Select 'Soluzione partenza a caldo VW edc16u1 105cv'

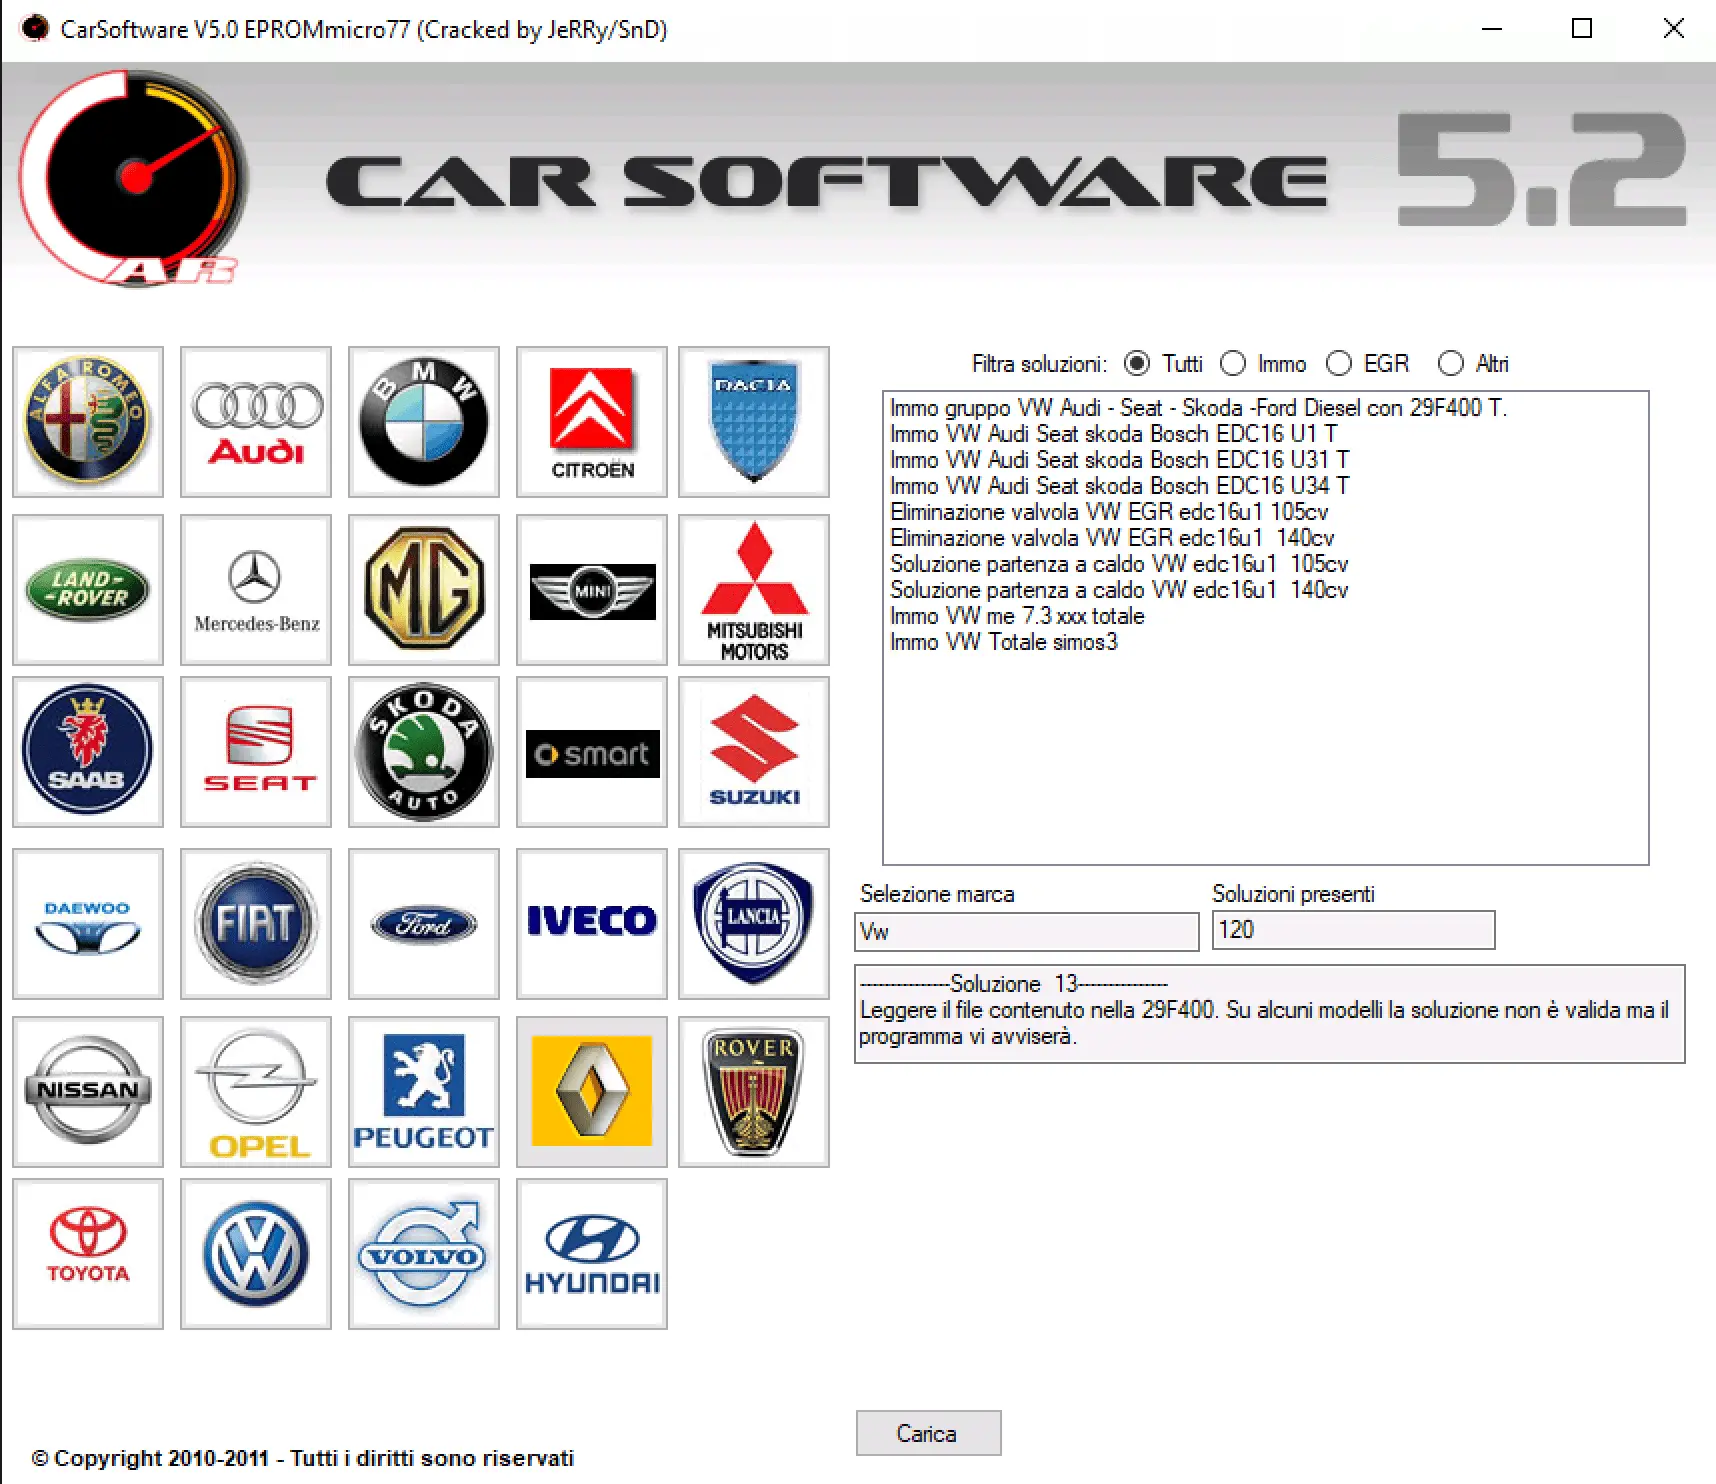click(x=1119, y=563)
